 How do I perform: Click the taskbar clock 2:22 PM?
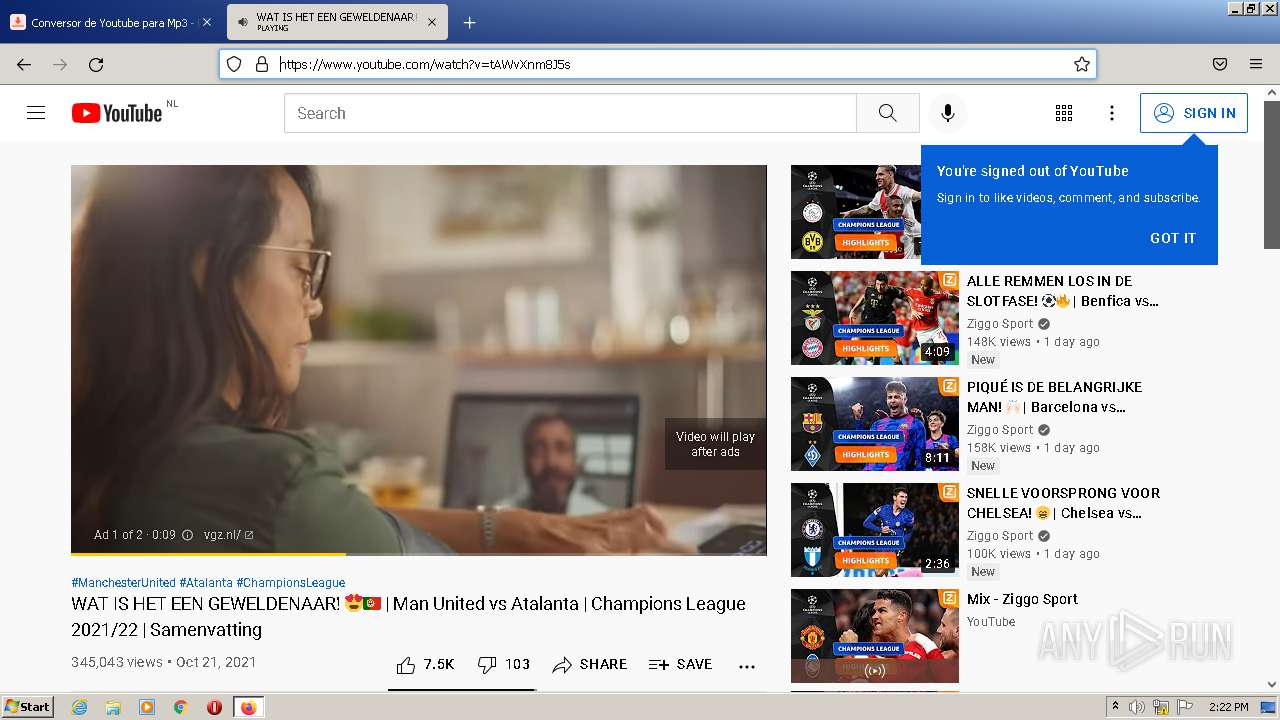pos(1229,707)
